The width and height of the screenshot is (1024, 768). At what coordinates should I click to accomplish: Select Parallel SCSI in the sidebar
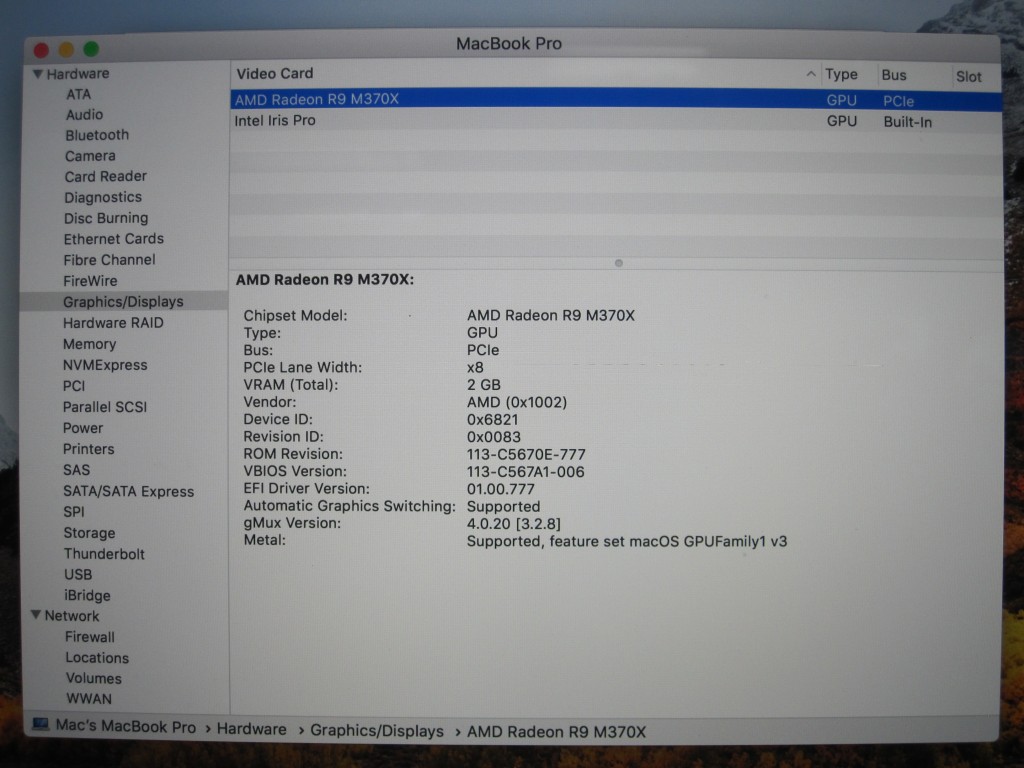[x=104, y=407]
